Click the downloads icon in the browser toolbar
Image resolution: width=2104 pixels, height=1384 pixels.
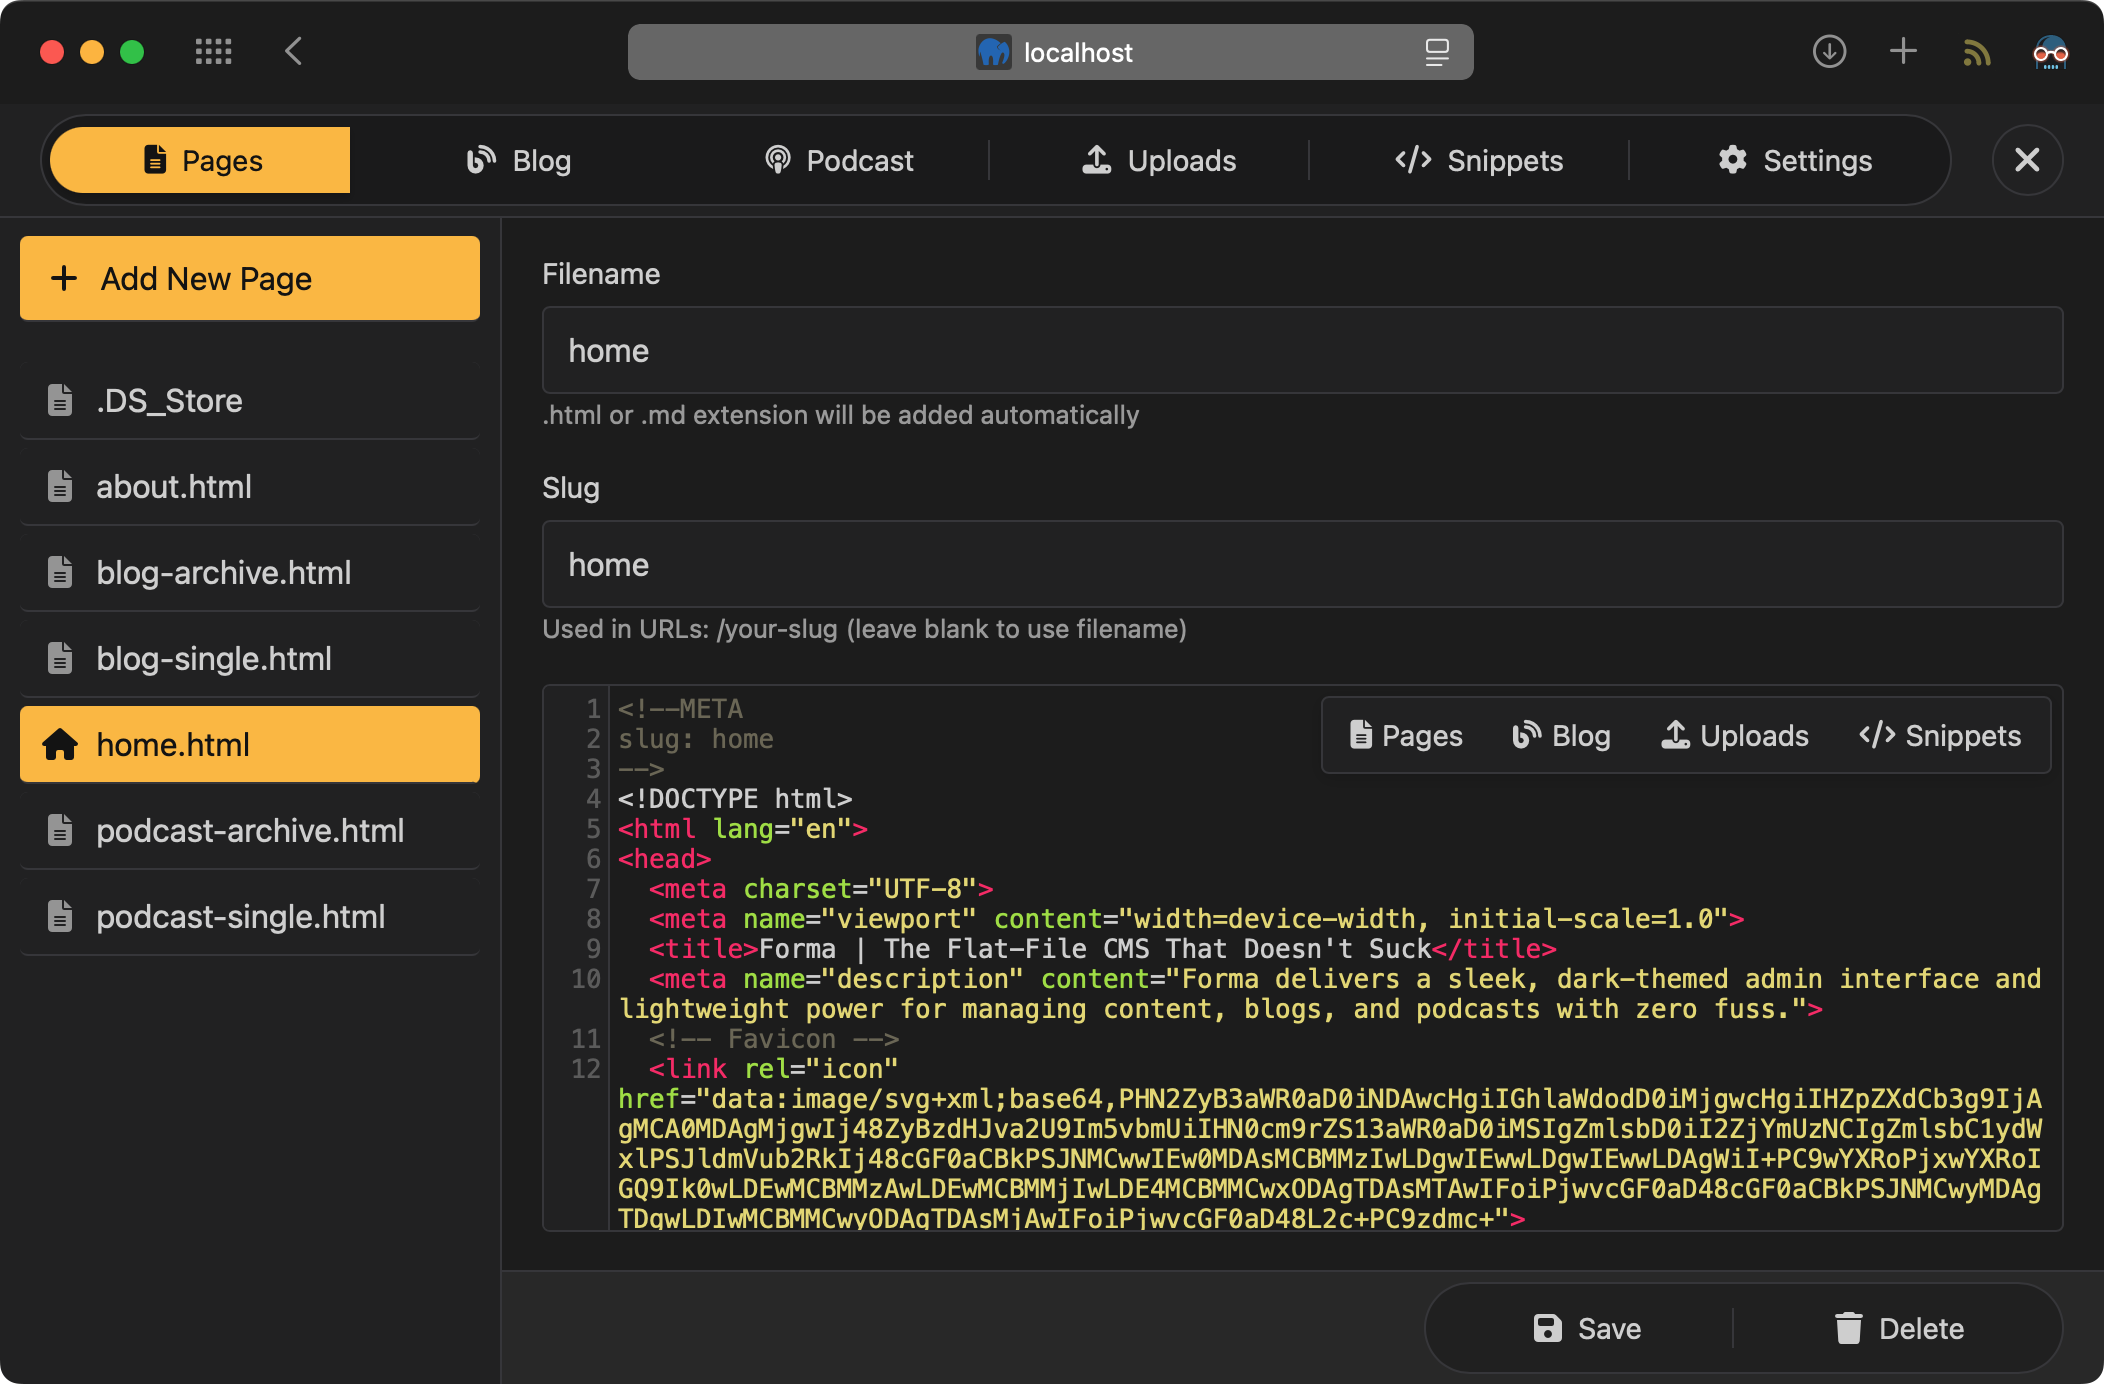point(1829,52)
